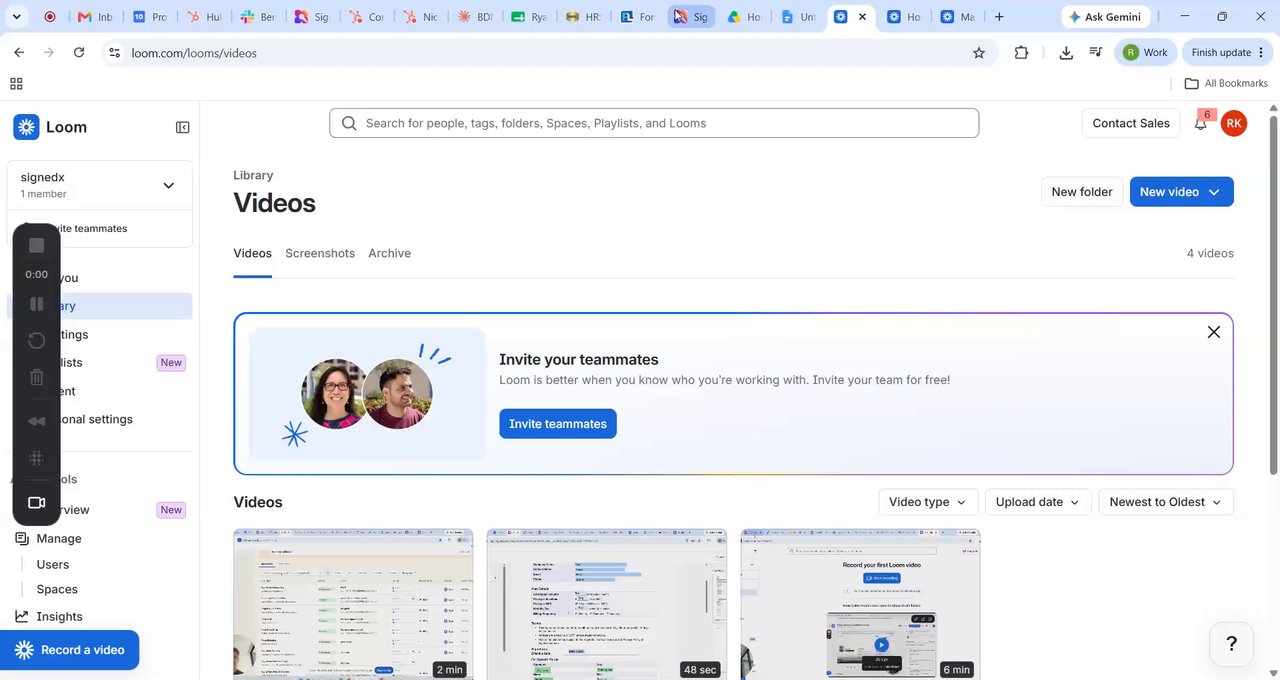Switch to the Slack browser tab
1280x680 pixels.
tap(258, 17)
